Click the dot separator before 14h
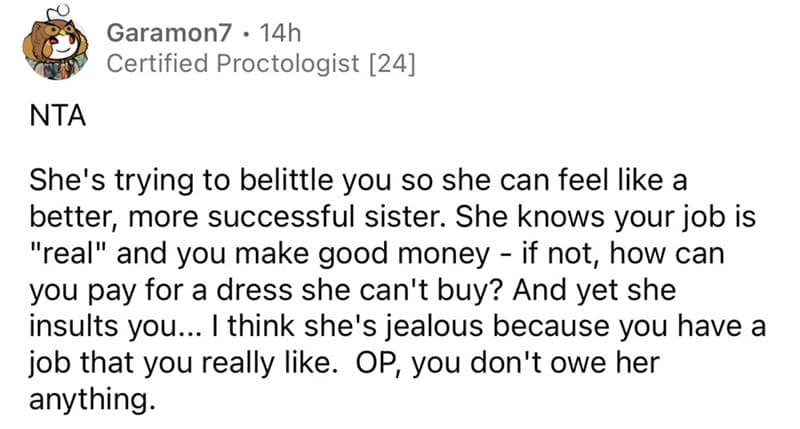 point(246,35)
